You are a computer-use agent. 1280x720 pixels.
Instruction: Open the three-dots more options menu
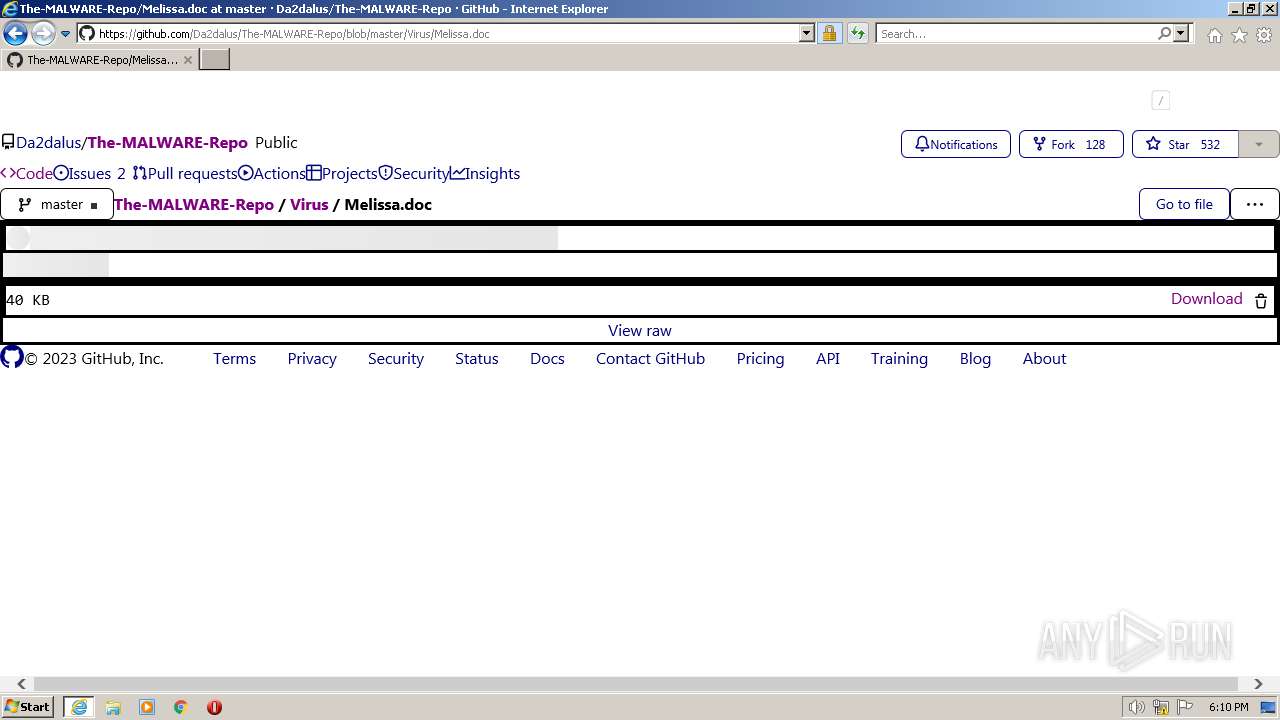coord(1255,204)
